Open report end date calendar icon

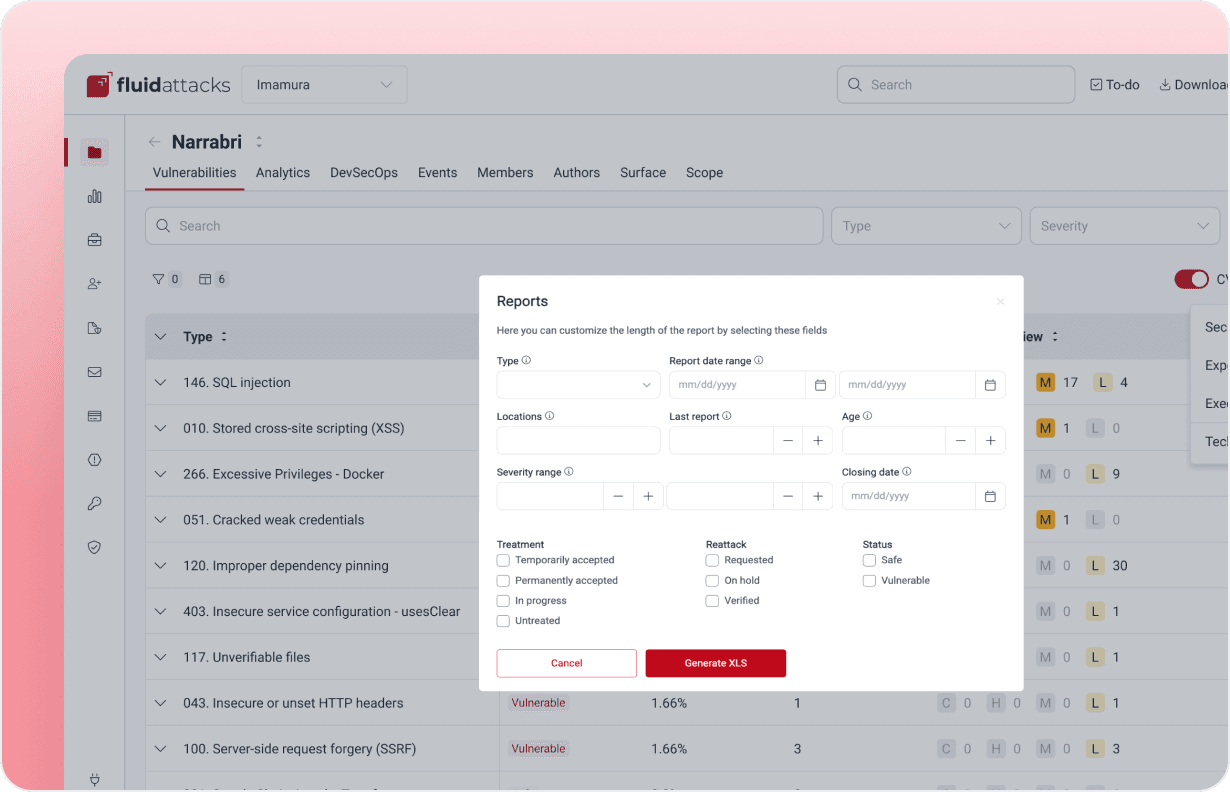click(990, 385)
